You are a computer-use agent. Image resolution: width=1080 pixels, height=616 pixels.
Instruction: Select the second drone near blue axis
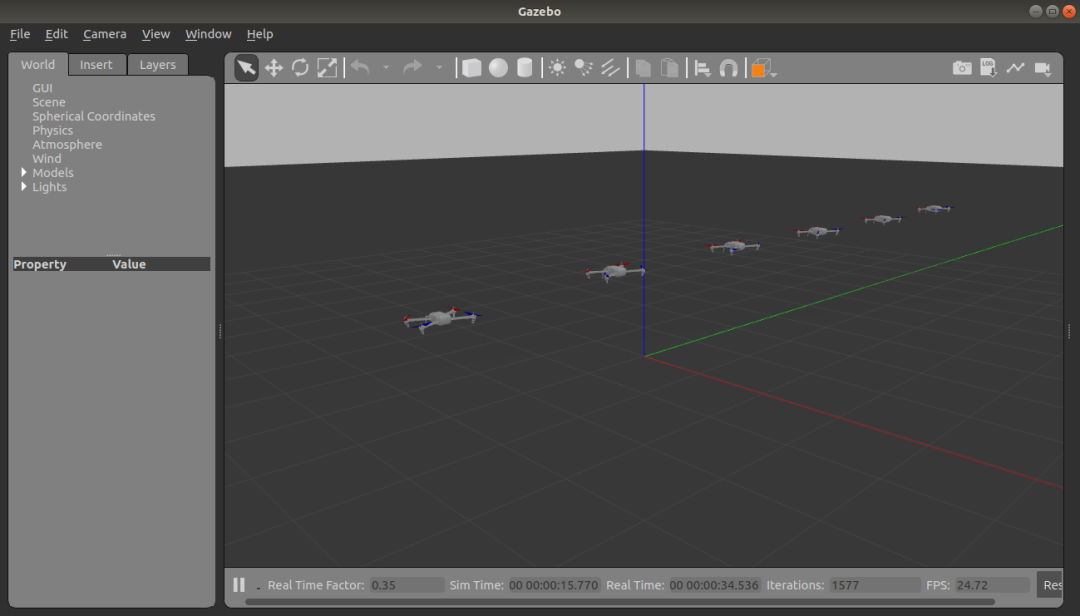point(615,271)
